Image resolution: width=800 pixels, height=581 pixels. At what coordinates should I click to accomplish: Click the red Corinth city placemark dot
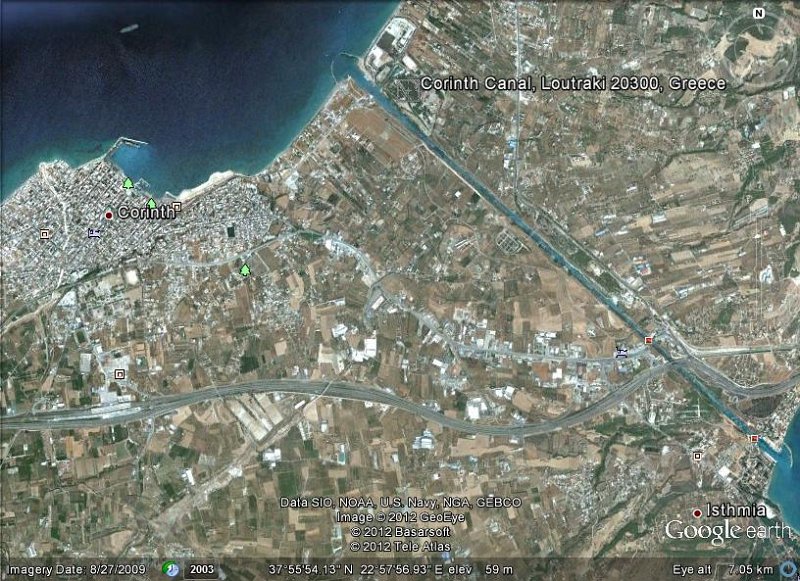(109, 215)
